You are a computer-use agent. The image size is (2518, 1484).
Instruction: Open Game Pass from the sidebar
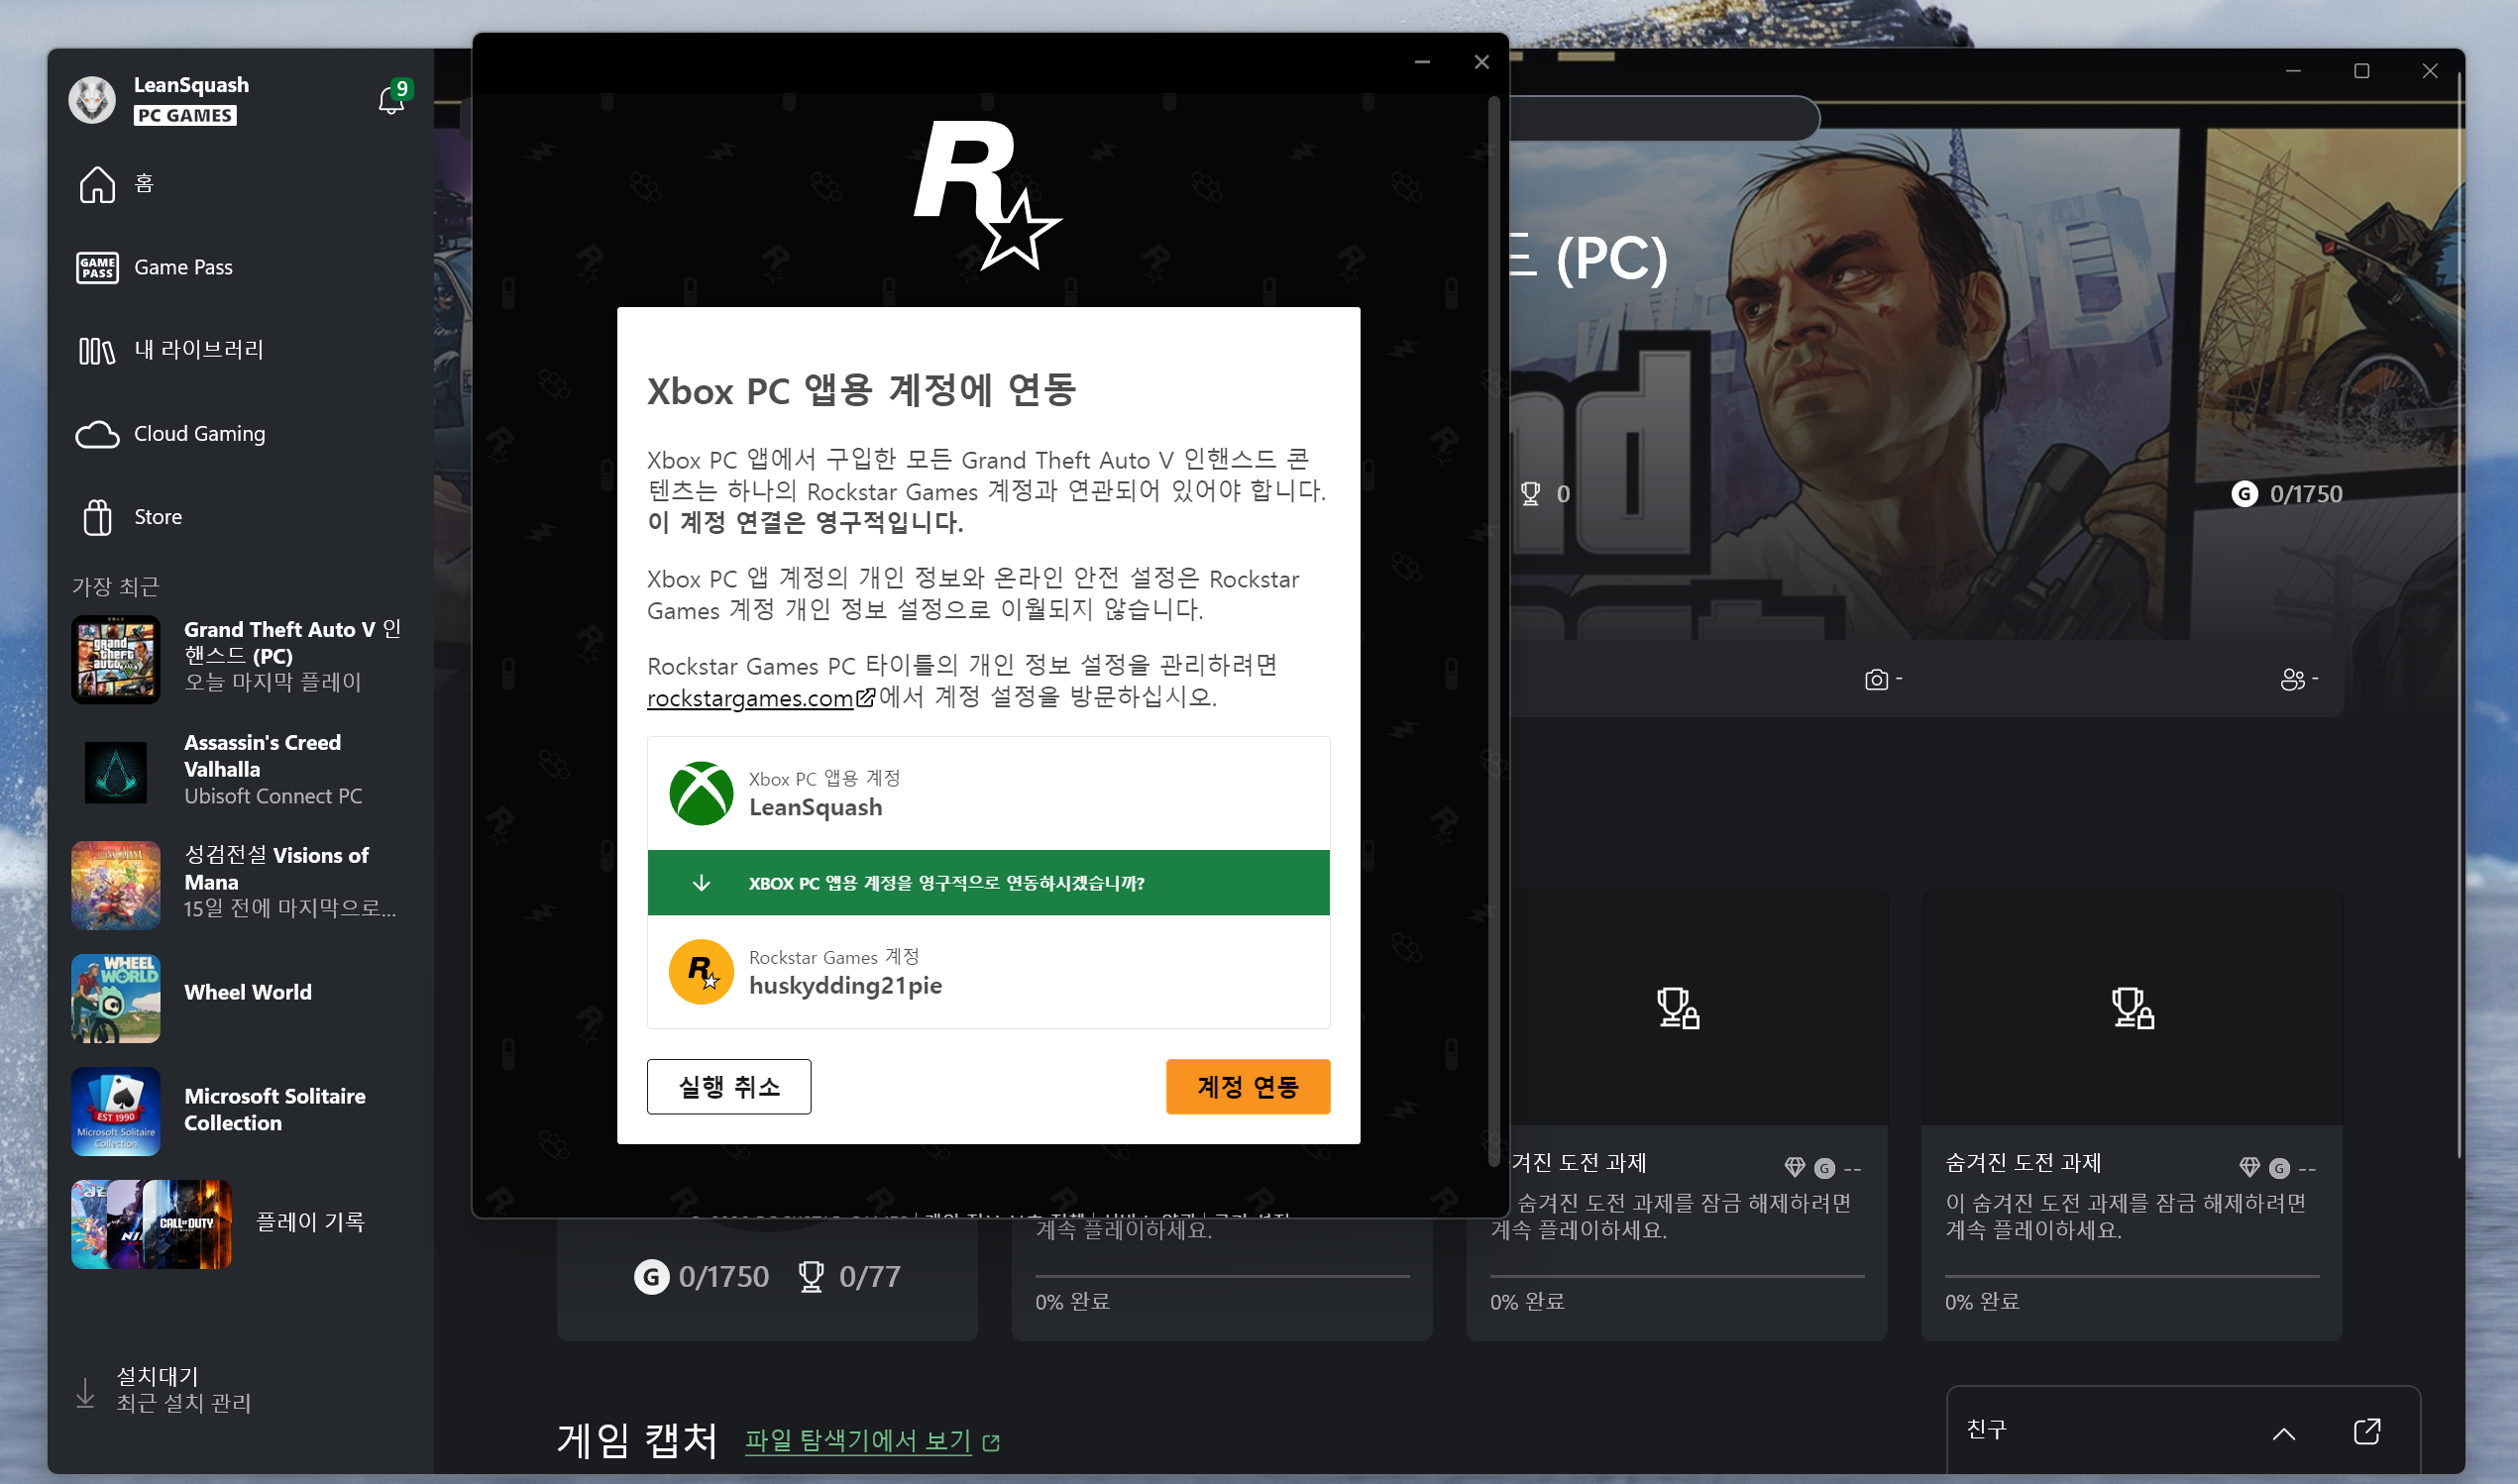[183, 267]
